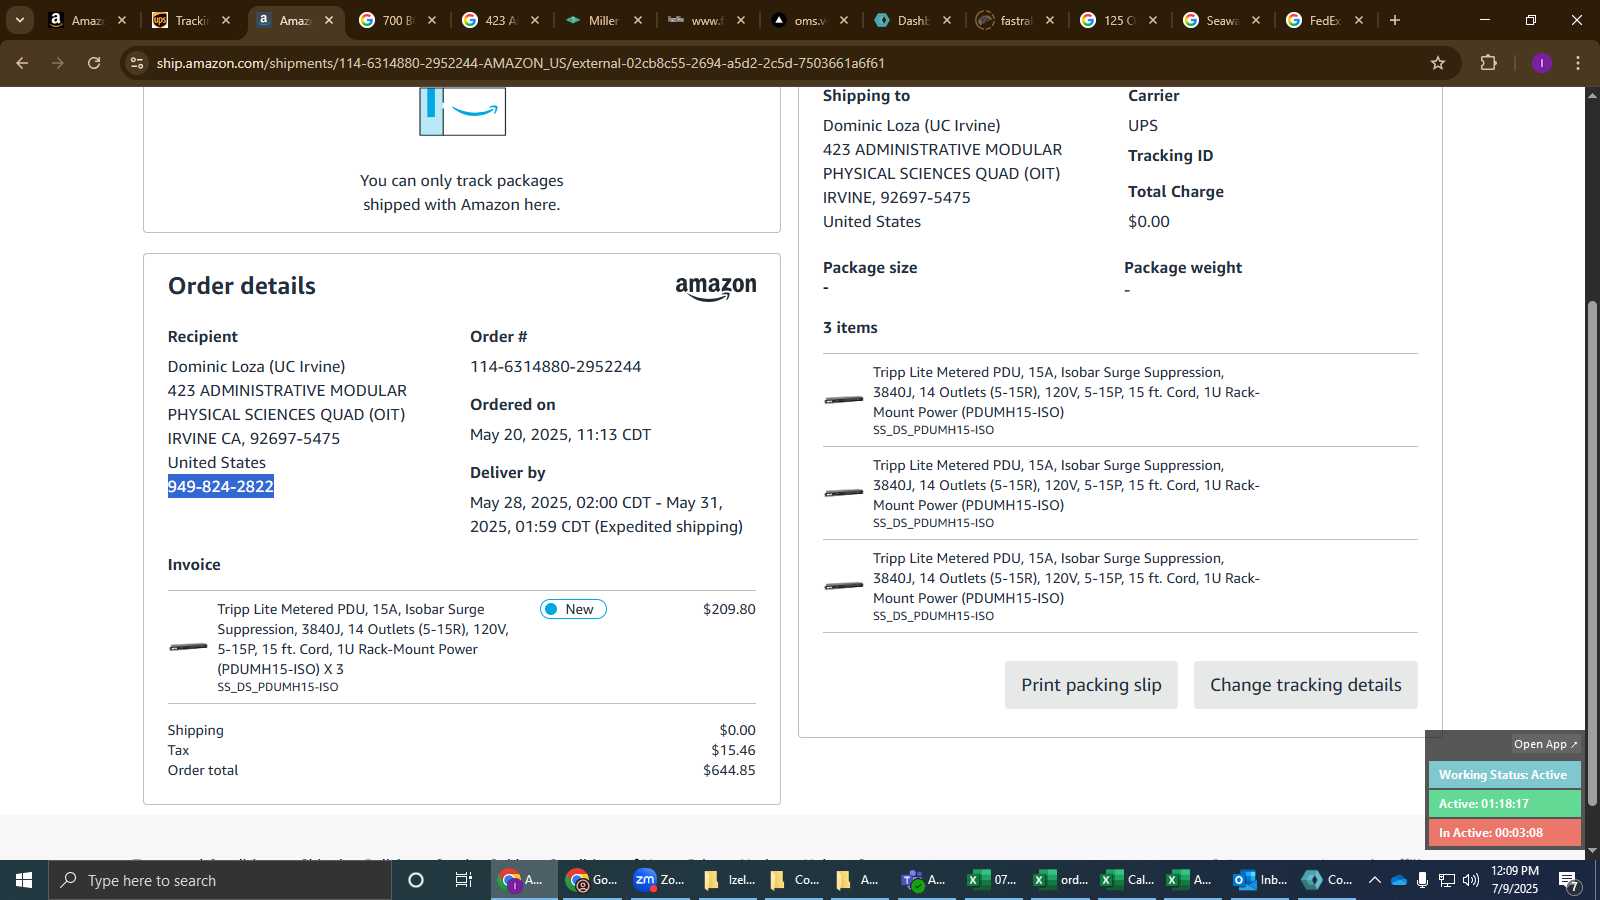Open Microsoft Teams on taskbar
The height and width of the screenshot is (900, 1600).
[x=923, y=880]
